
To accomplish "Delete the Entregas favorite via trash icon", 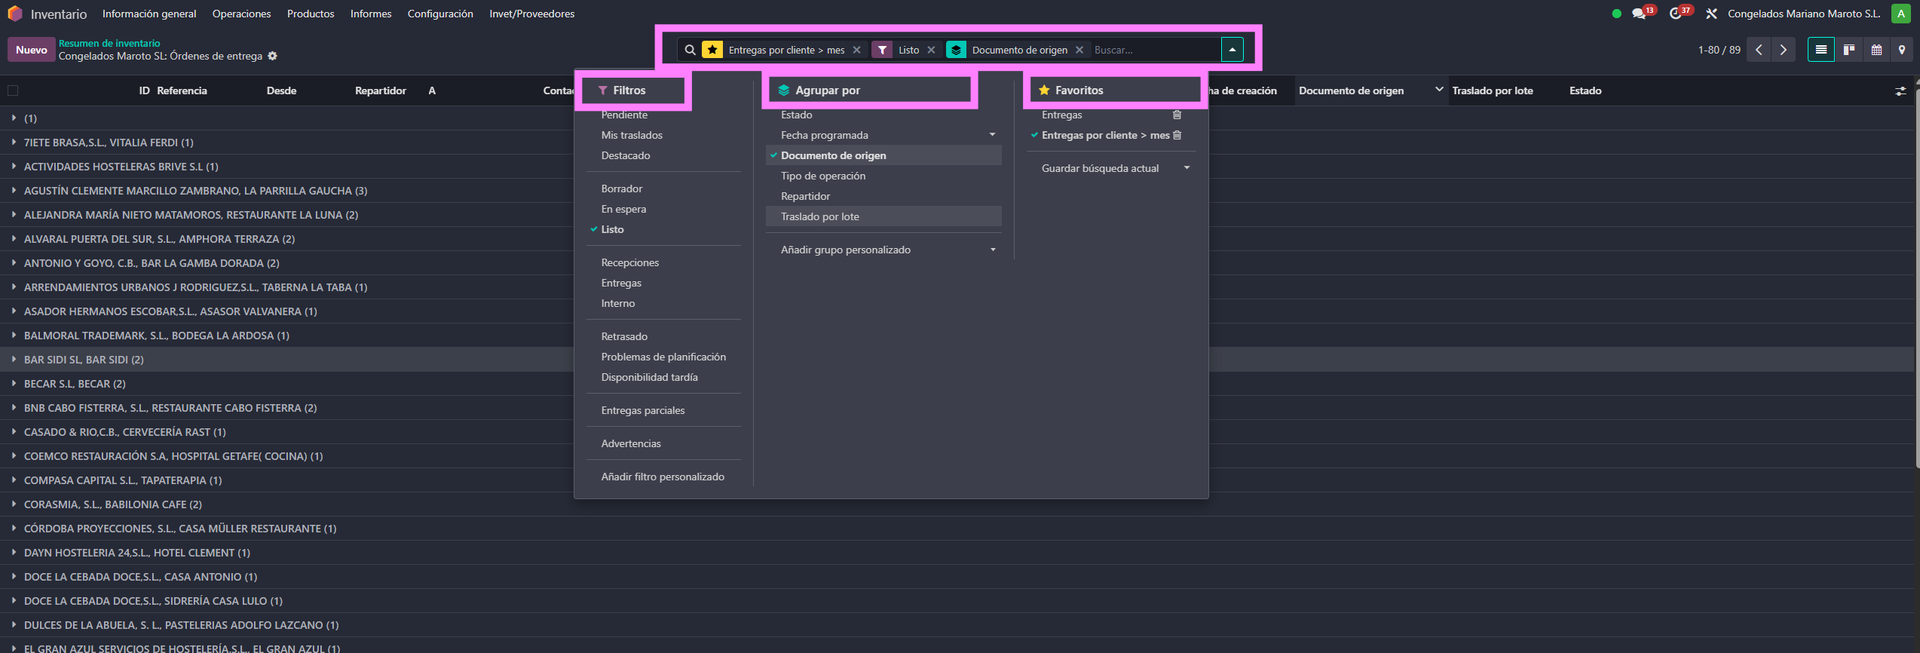I will click(1177, 115).
